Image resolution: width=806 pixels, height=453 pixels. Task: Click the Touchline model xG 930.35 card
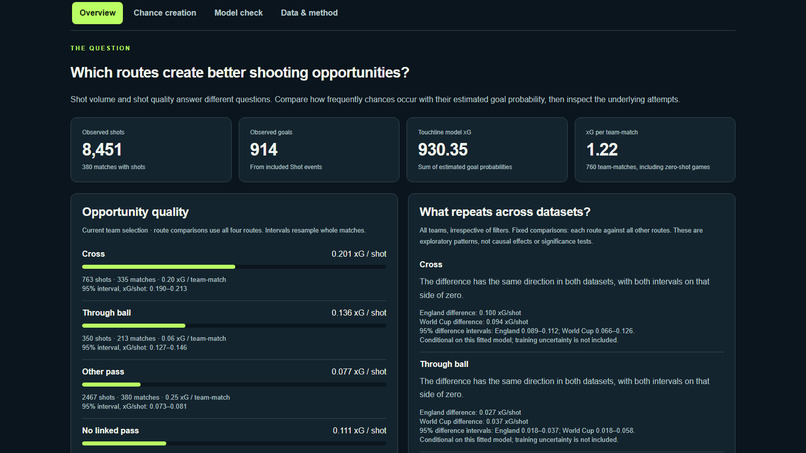point(487,150)
